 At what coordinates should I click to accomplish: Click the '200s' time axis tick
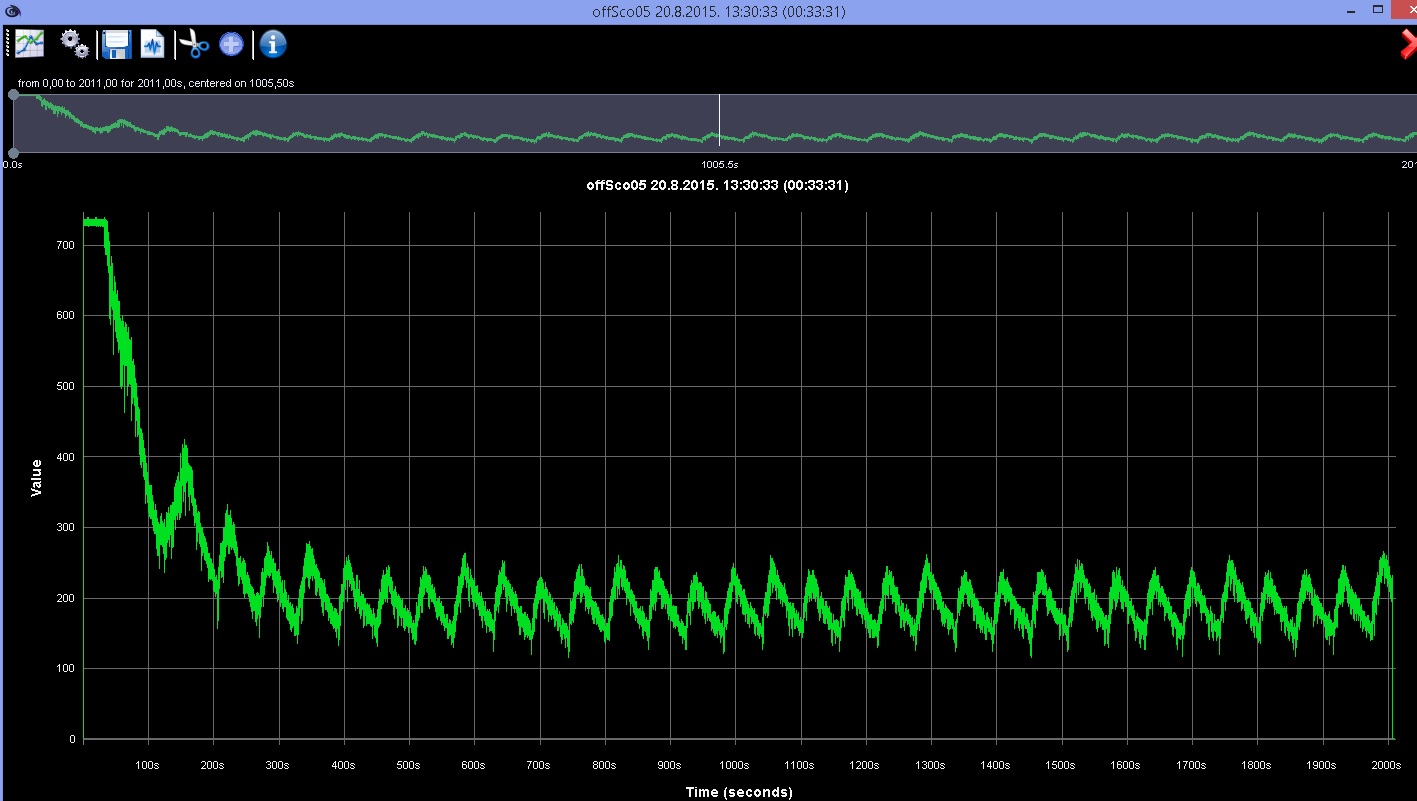point(213,765)
